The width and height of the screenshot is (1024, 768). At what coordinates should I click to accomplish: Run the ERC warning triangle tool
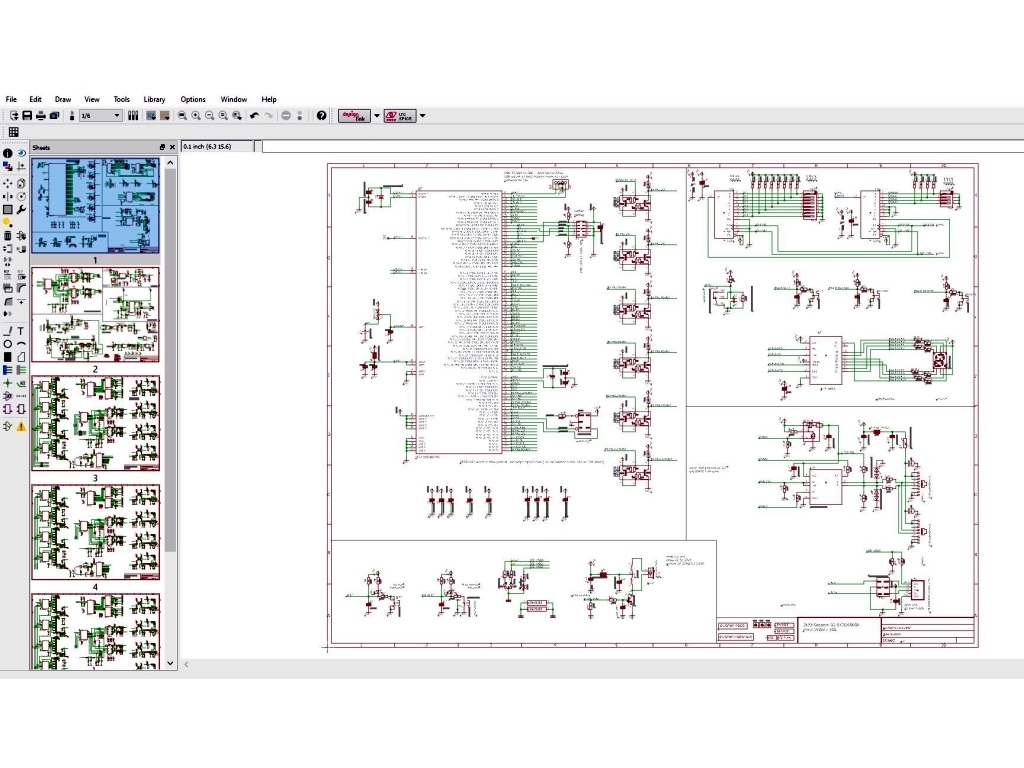pyautogui.click(x=21, y=426)
